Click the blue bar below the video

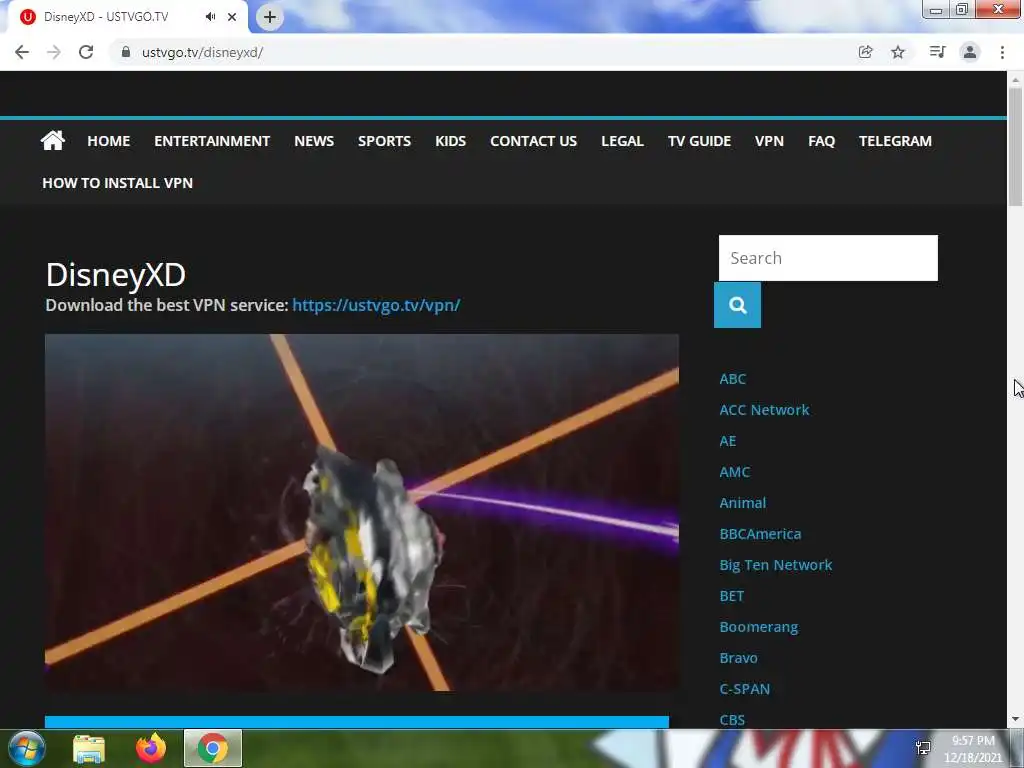(x=357, y=722)
